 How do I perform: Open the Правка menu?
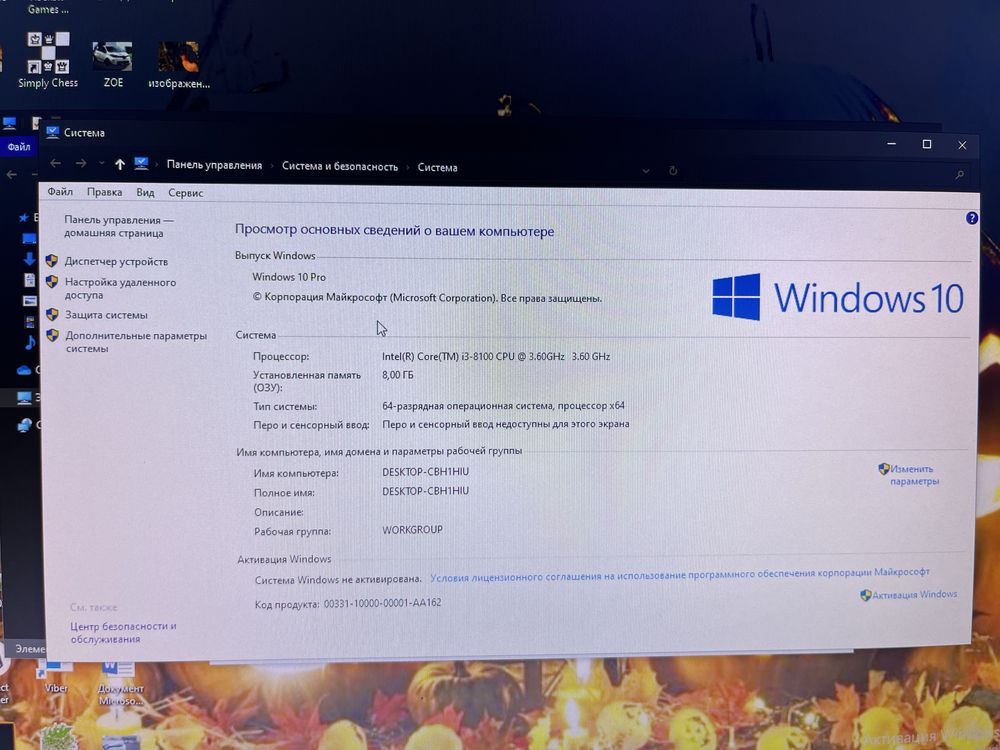point(105,192)
